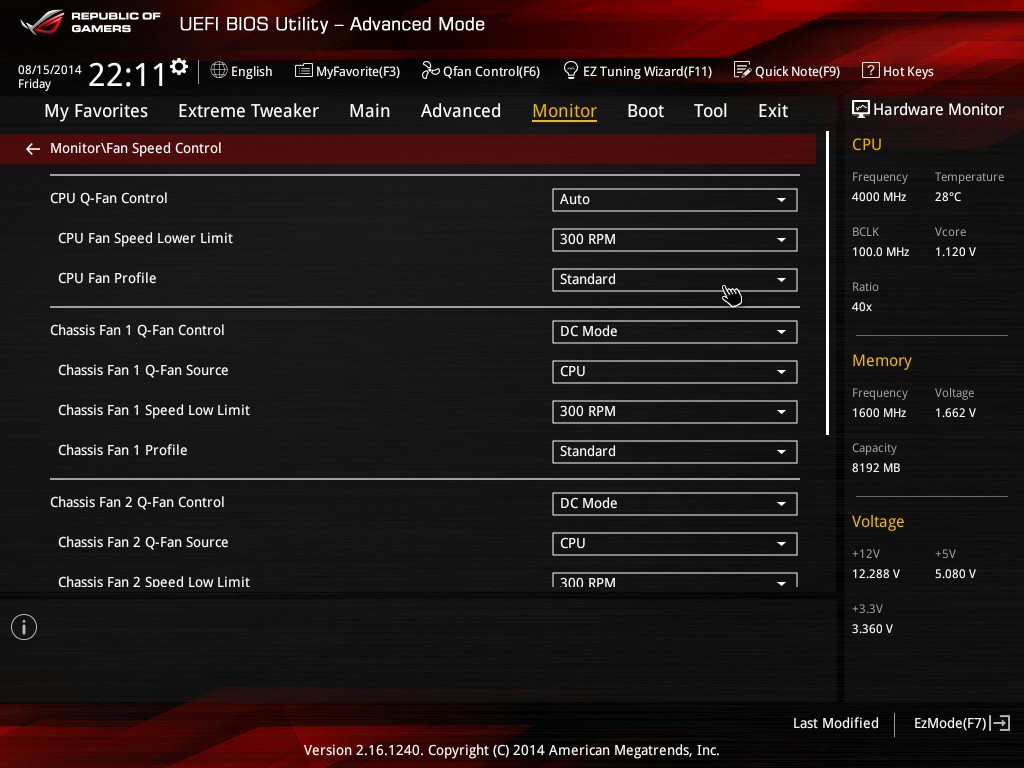Open the Main tab
1024x768 pixels.
pos(370,111)
